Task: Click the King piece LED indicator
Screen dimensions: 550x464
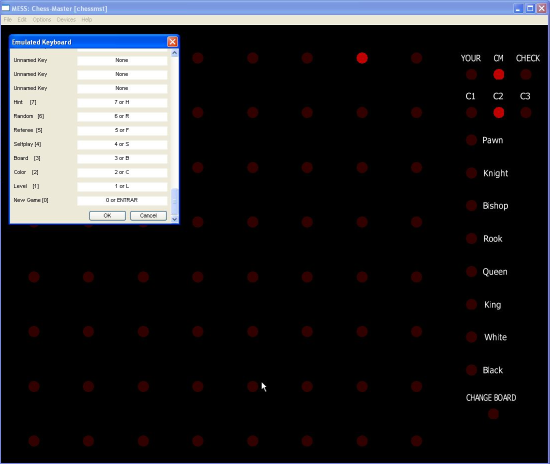Action: tap(471, 304)
